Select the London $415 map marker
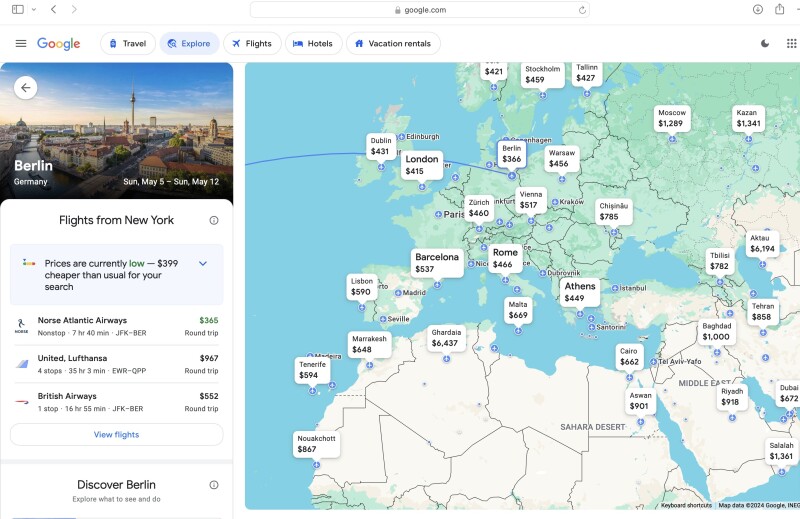 pos(421,165)
